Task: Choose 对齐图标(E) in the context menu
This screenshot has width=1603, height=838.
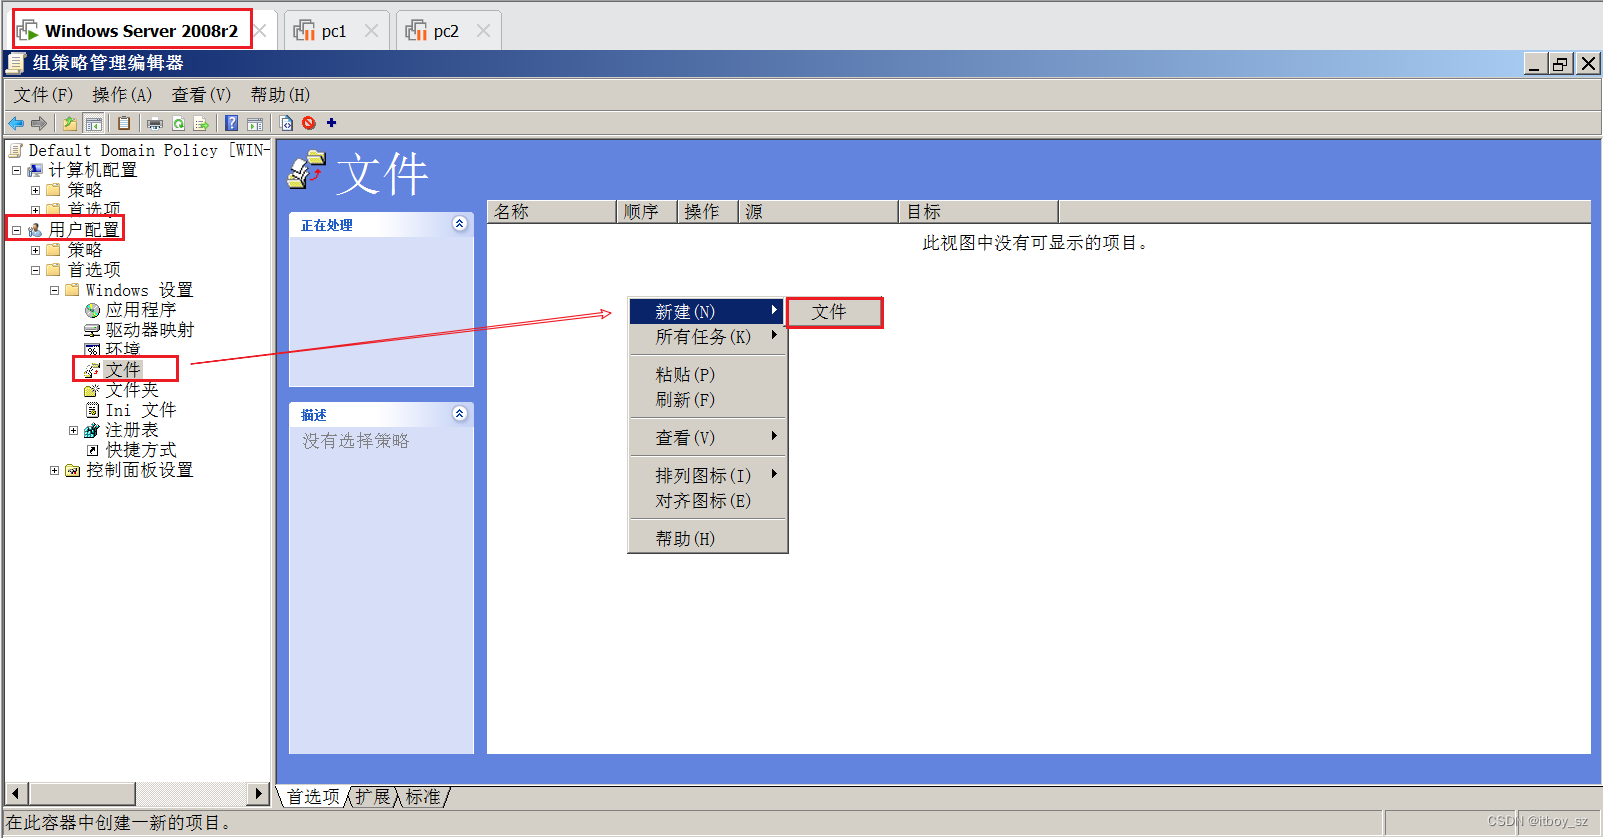Action: (x=707, y=501)
